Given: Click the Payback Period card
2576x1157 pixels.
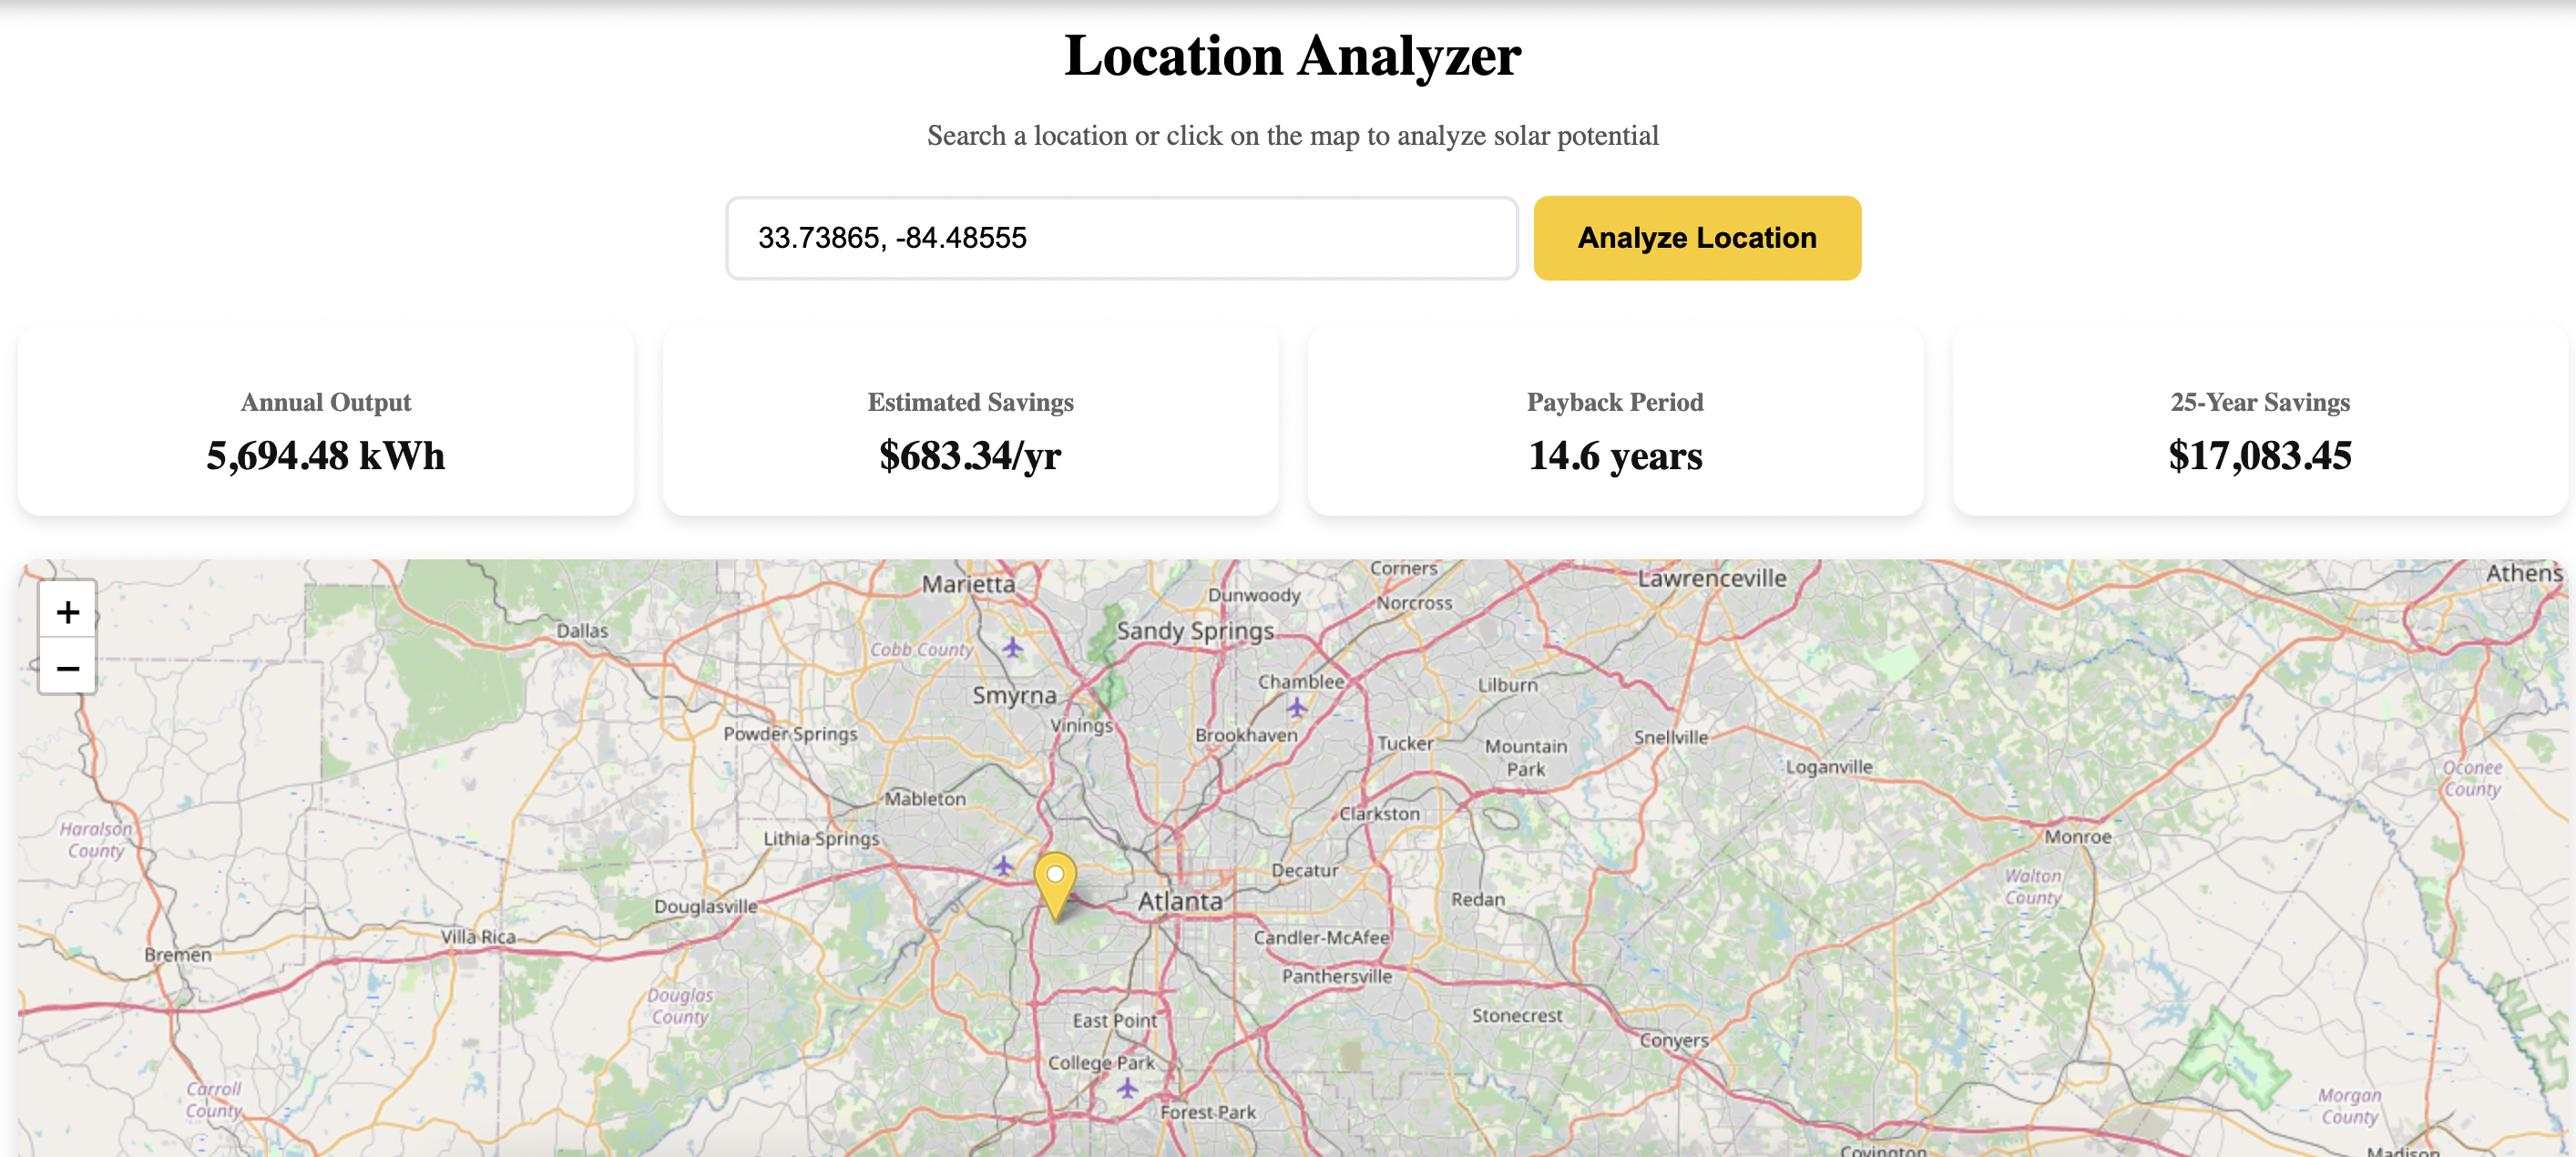Looking at the screenshot, I should (x=1614, y=420).
